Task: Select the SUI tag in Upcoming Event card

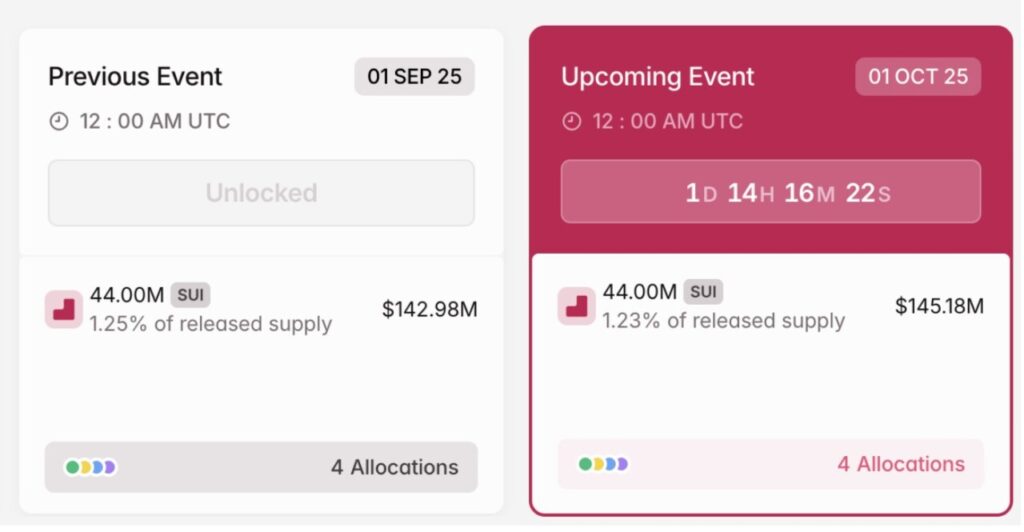Action: pyautogui.click(x=703, y=292)
